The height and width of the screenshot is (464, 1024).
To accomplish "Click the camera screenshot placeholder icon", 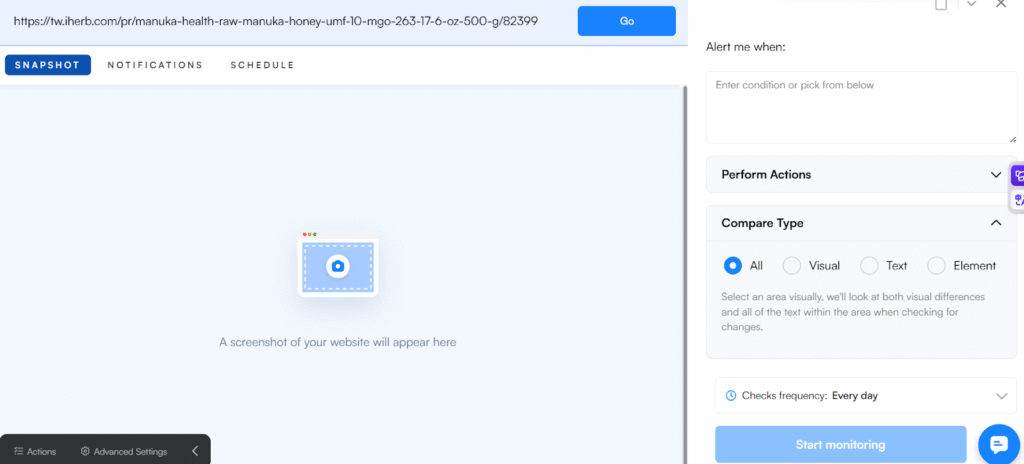I will click(x=338, y=266).
